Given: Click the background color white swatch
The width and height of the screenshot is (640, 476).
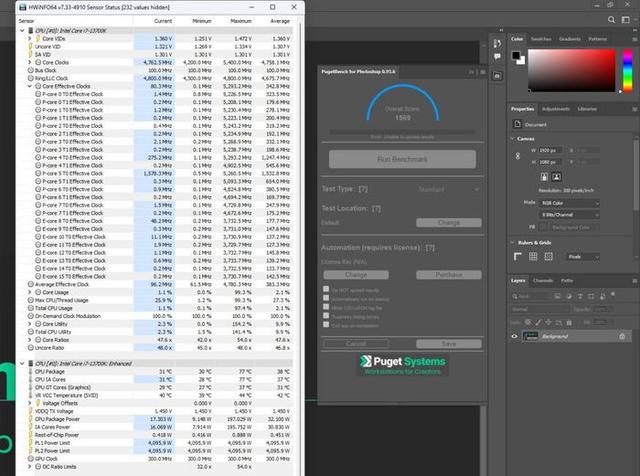Looking at the screenshot, I should tap(521, 60).
